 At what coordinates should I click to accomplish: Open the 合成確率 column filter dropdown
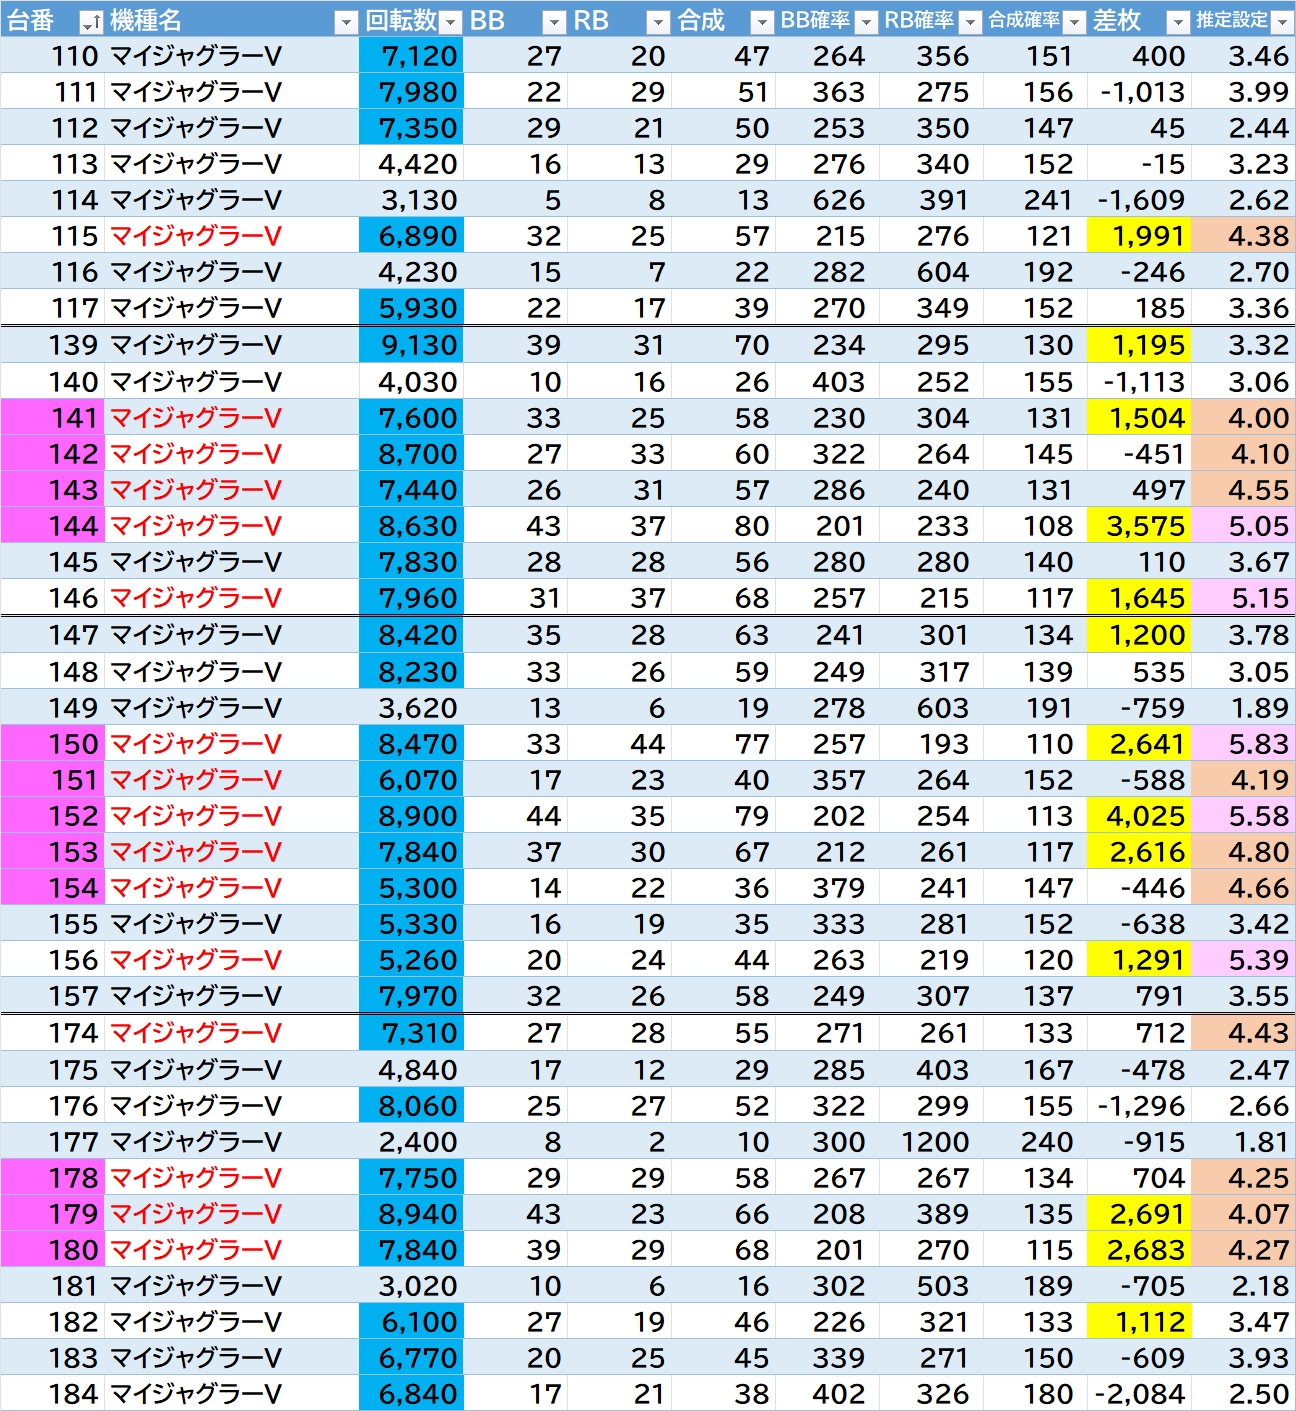click(1074, 22)
